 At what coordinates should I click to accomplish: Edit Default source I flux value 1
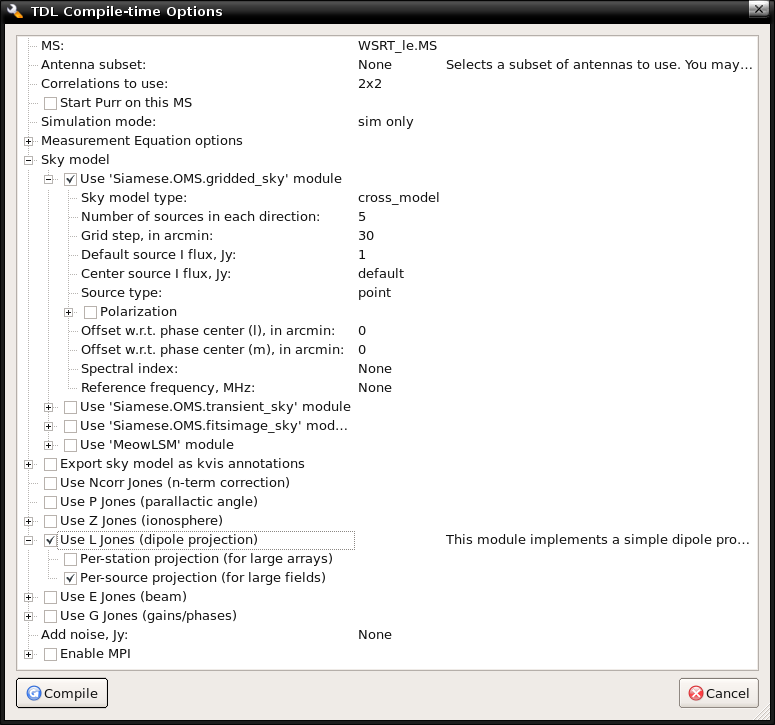click(362, 255)
